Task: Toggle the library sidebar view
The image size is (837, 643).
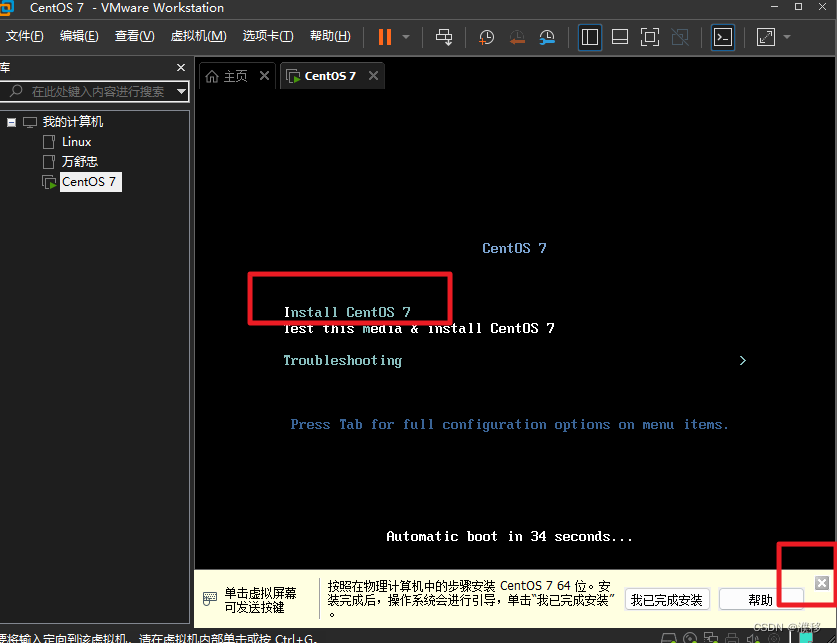Action: coord(590,37)
